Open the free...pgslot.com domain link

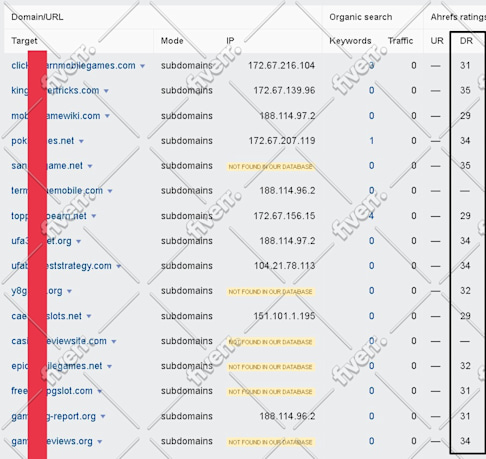pyautogui.click(x=52, y=391)
